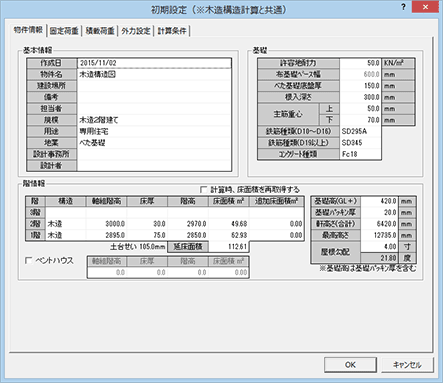Click the empty 備考 field

tap(154, 97)
